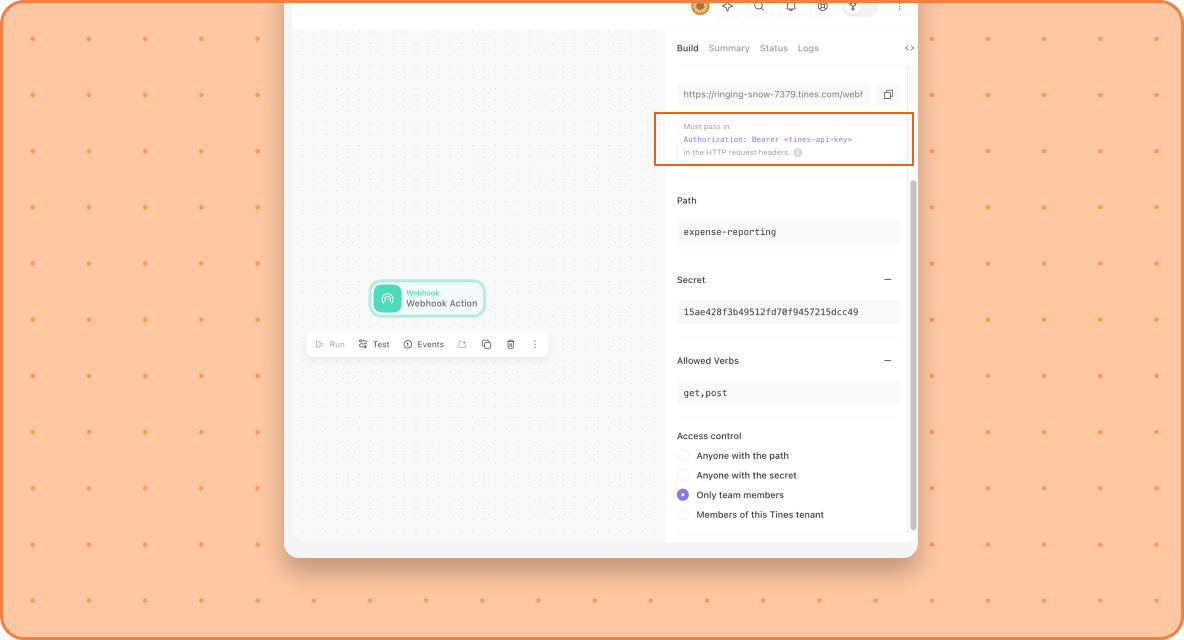This screenshot has height=640, width=1184.
Task: Switch to the Logs tab
Action: tap(808, 48)
